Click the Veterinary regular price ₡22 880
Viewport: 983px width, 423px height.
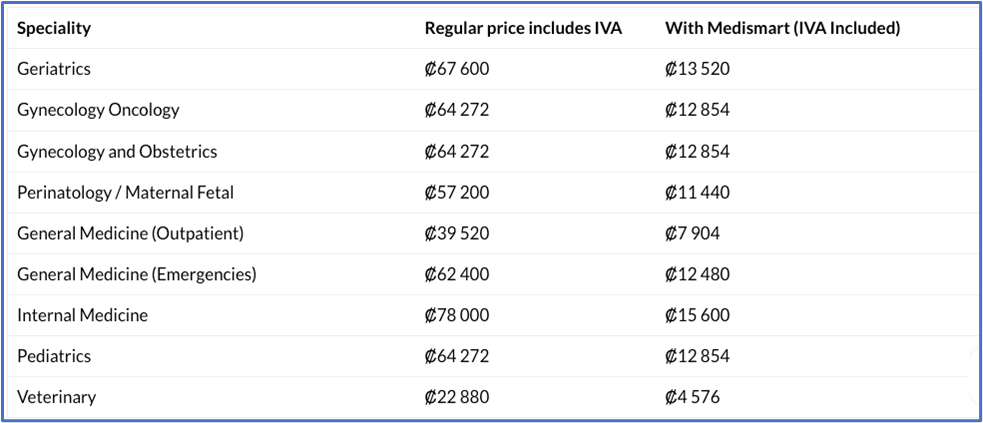coord(457,397)
